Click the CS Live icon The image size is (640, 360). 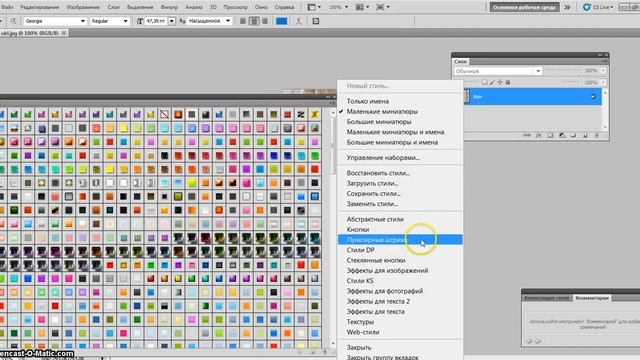click(x=587, y=7)
